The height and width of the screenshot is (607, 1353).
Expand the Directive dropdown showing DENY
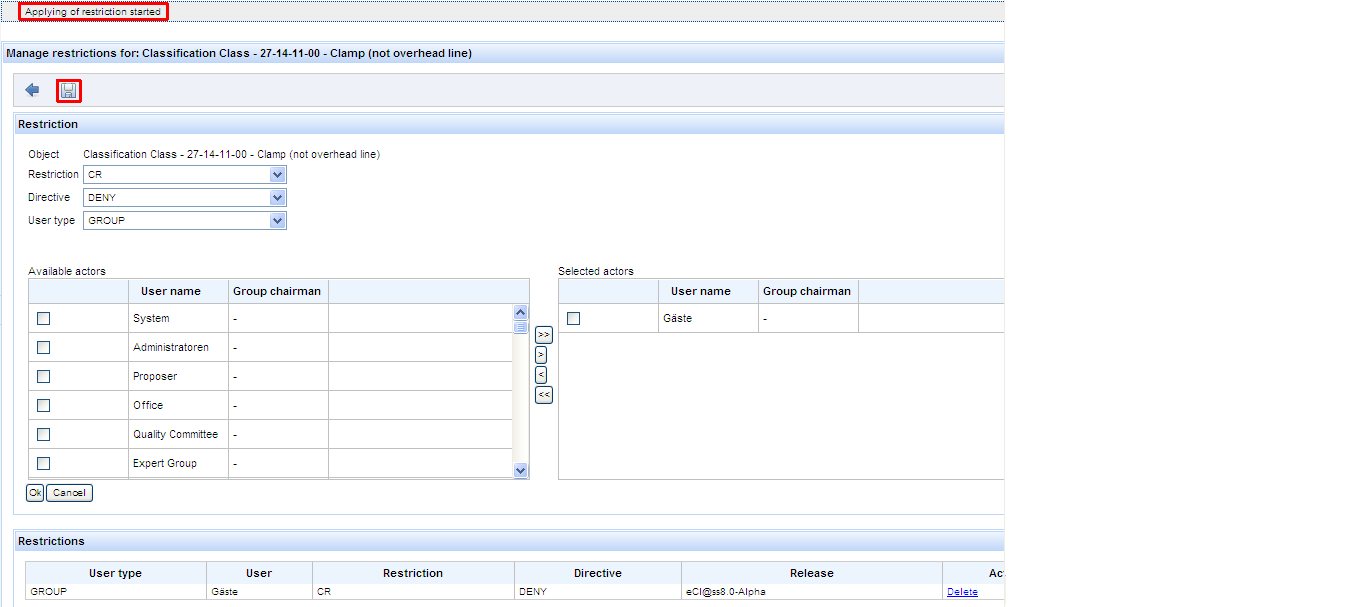(x=185, y=198)
